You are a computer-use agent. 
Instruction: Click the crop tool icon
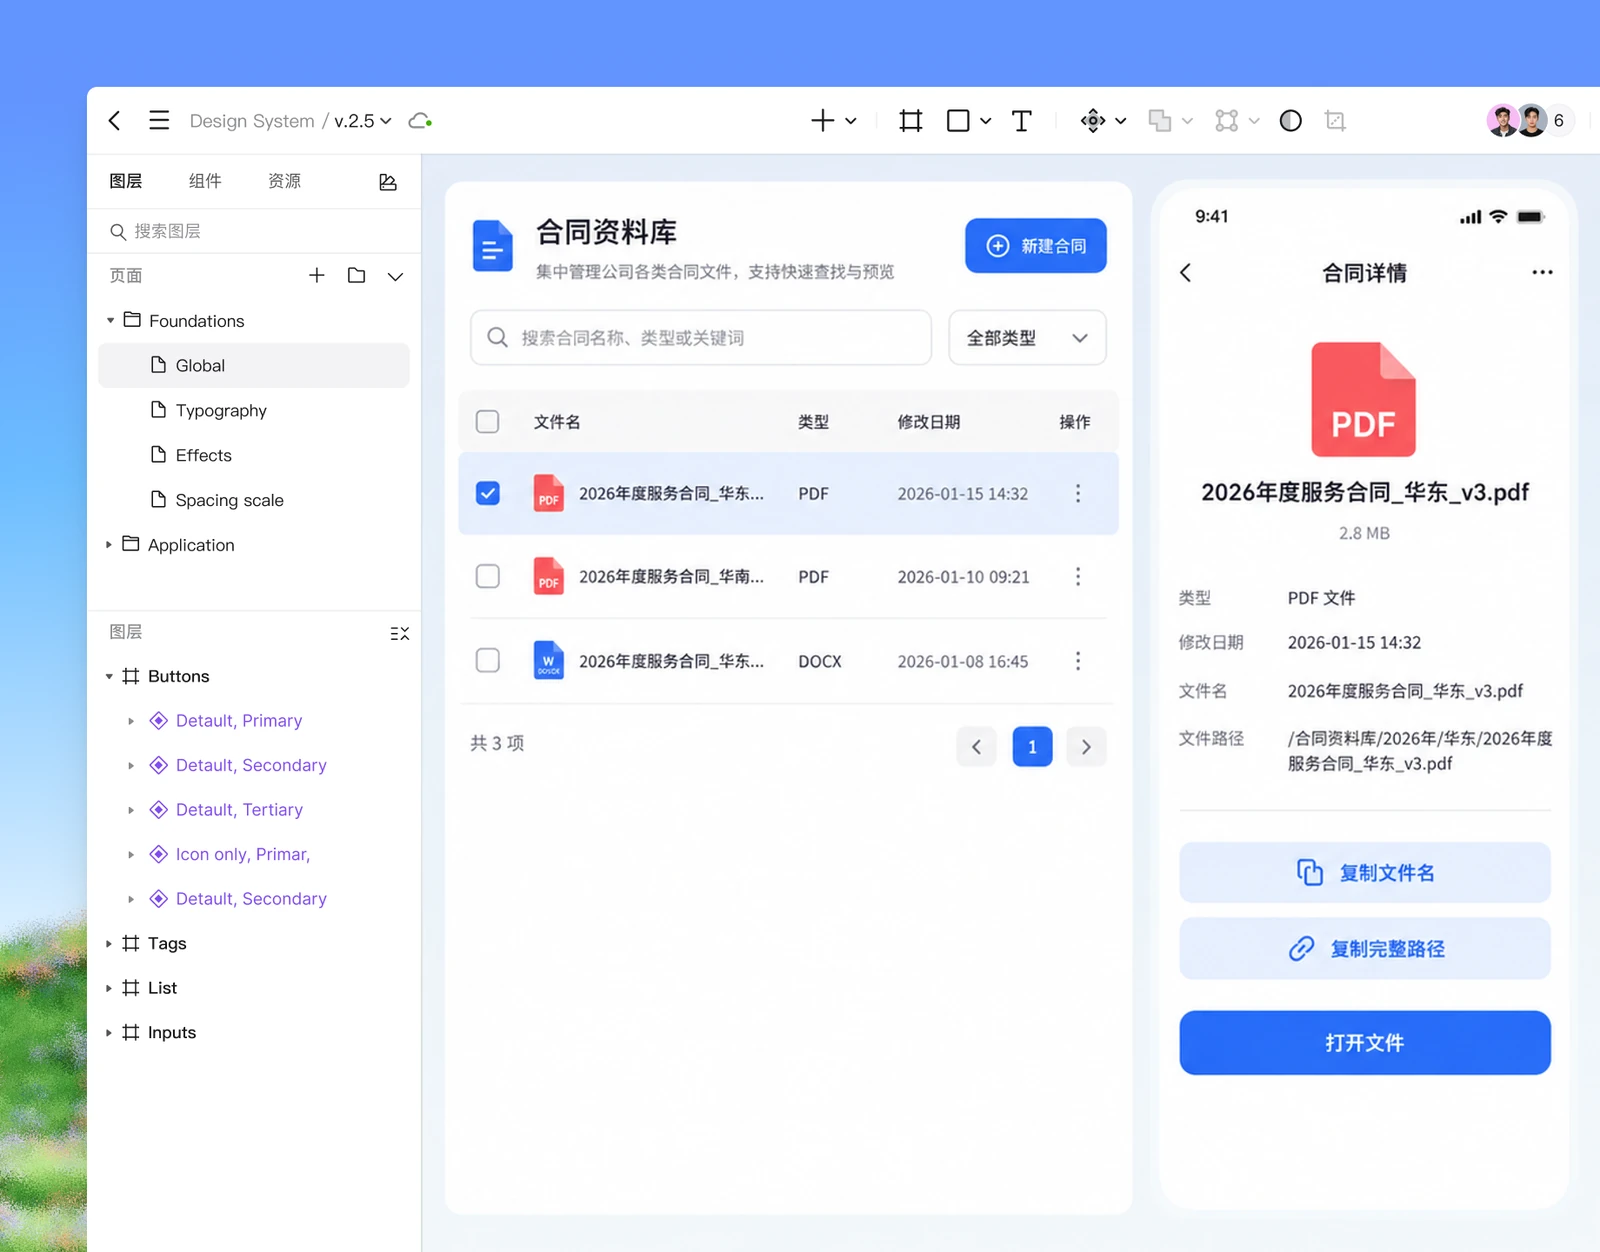[x=1335, y=121]
